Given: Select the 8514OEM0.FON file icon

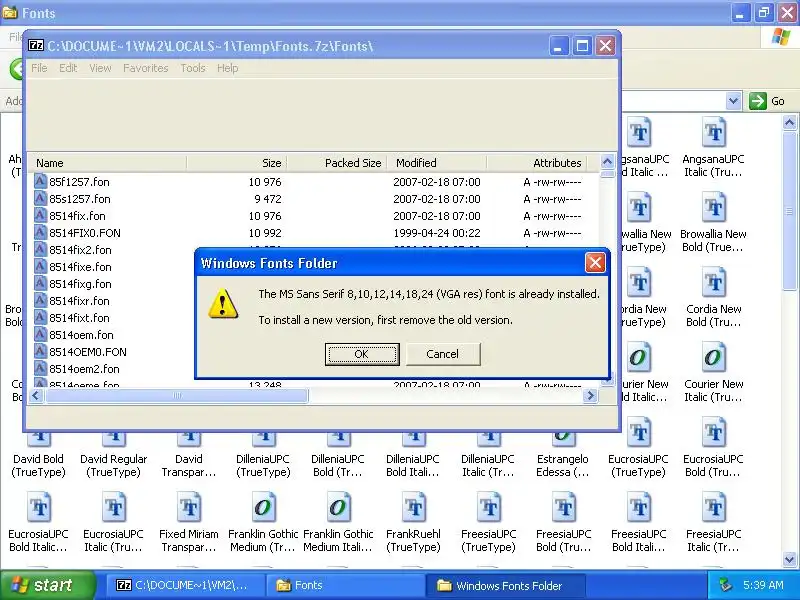Looking at the screenshot, I should tap(41, 352).
